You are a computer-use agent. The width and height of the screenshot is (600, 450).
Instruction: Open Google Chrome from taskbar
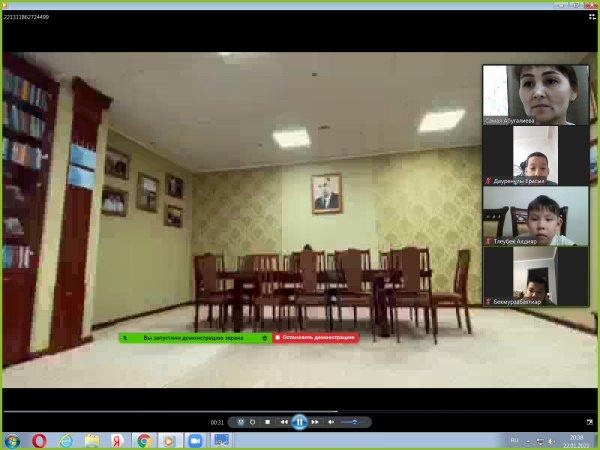pyautogui.click(x=143, y=440)
